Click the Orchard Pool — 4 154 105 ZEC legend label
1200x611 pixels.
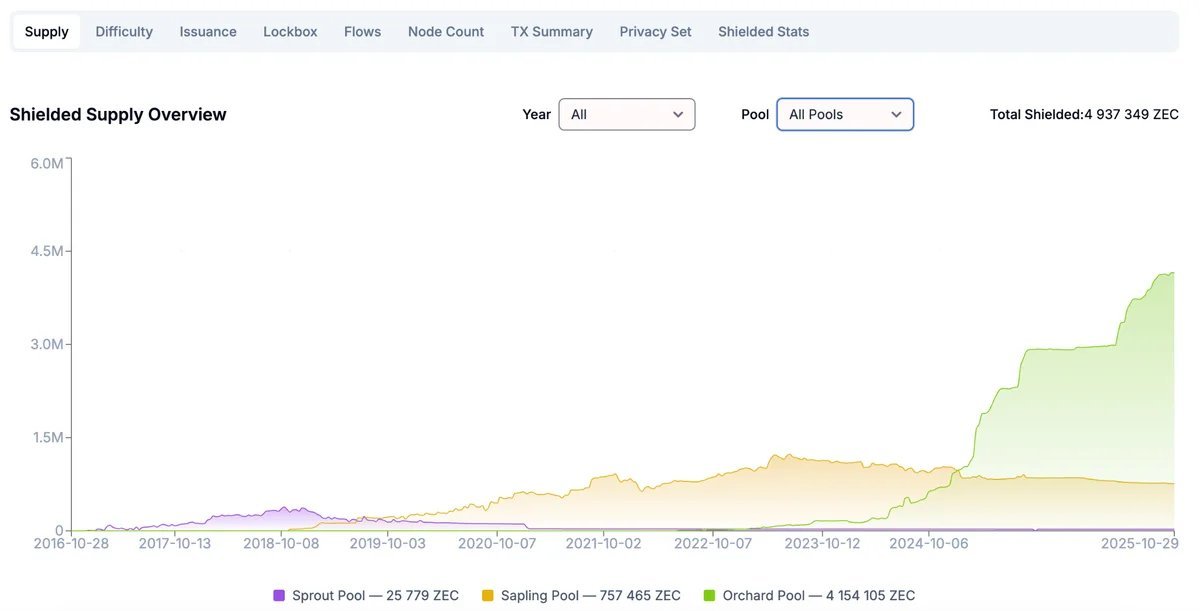pos(819,596)
